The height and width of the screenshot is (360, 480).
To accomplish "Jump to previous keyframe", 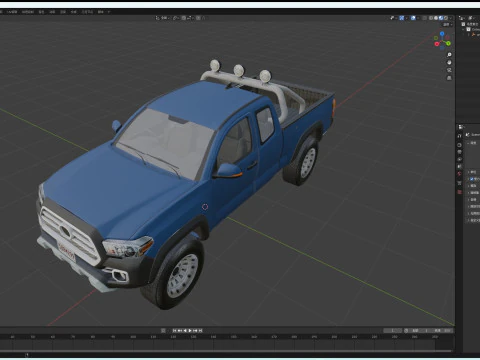I will 179,330.
